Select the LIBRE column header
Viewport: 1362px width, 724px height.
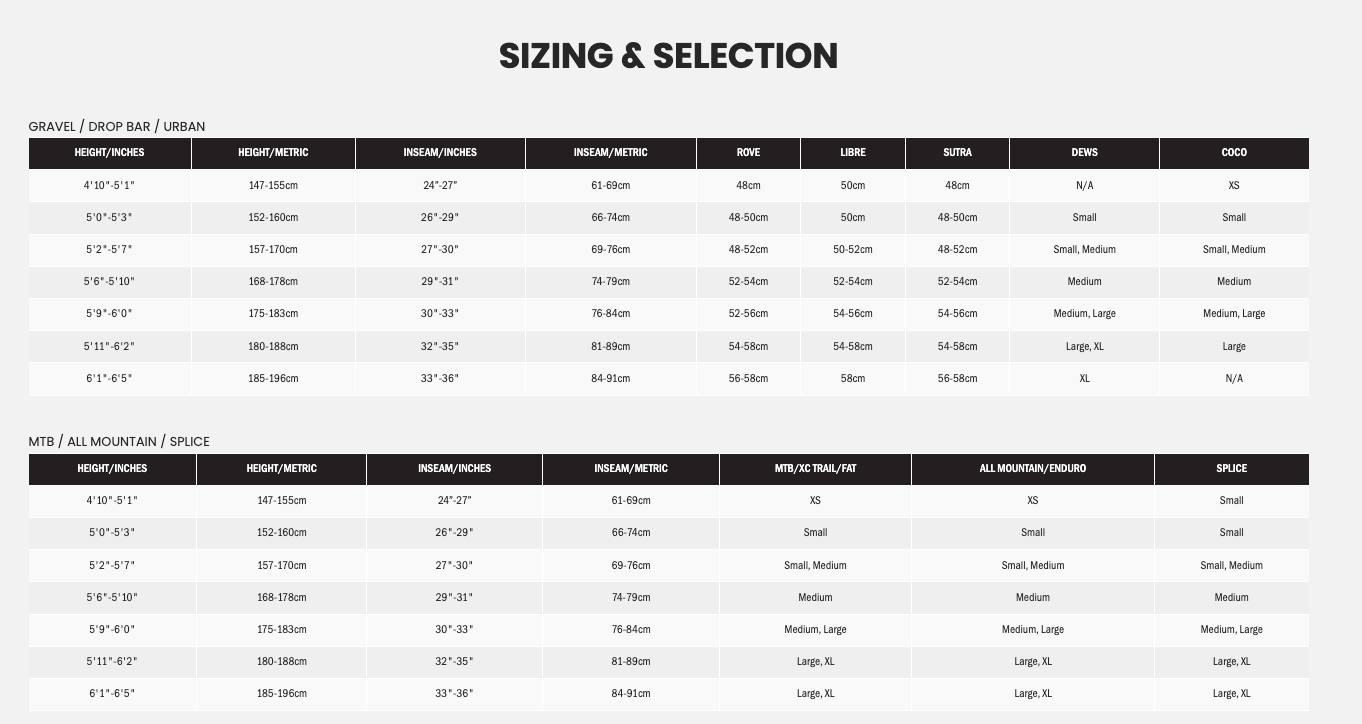(853, 153)
